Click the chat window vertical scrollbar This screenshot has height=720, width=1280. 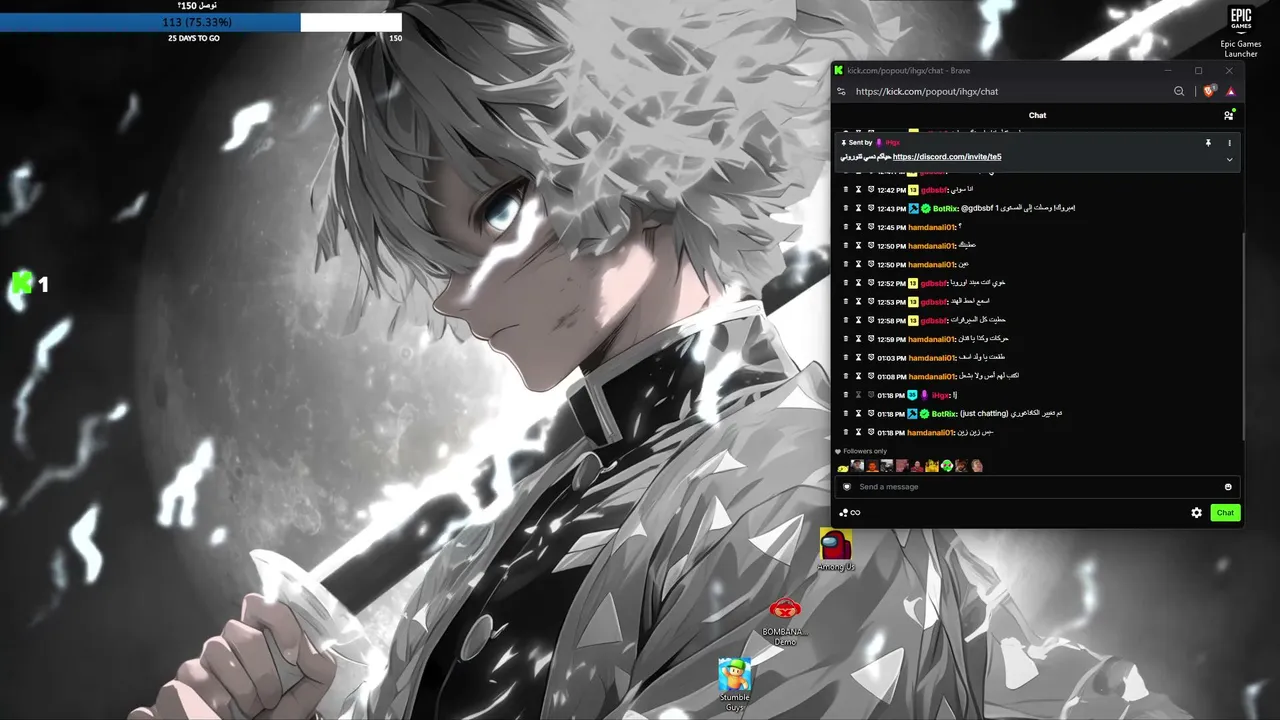[x=1243, y=335]
